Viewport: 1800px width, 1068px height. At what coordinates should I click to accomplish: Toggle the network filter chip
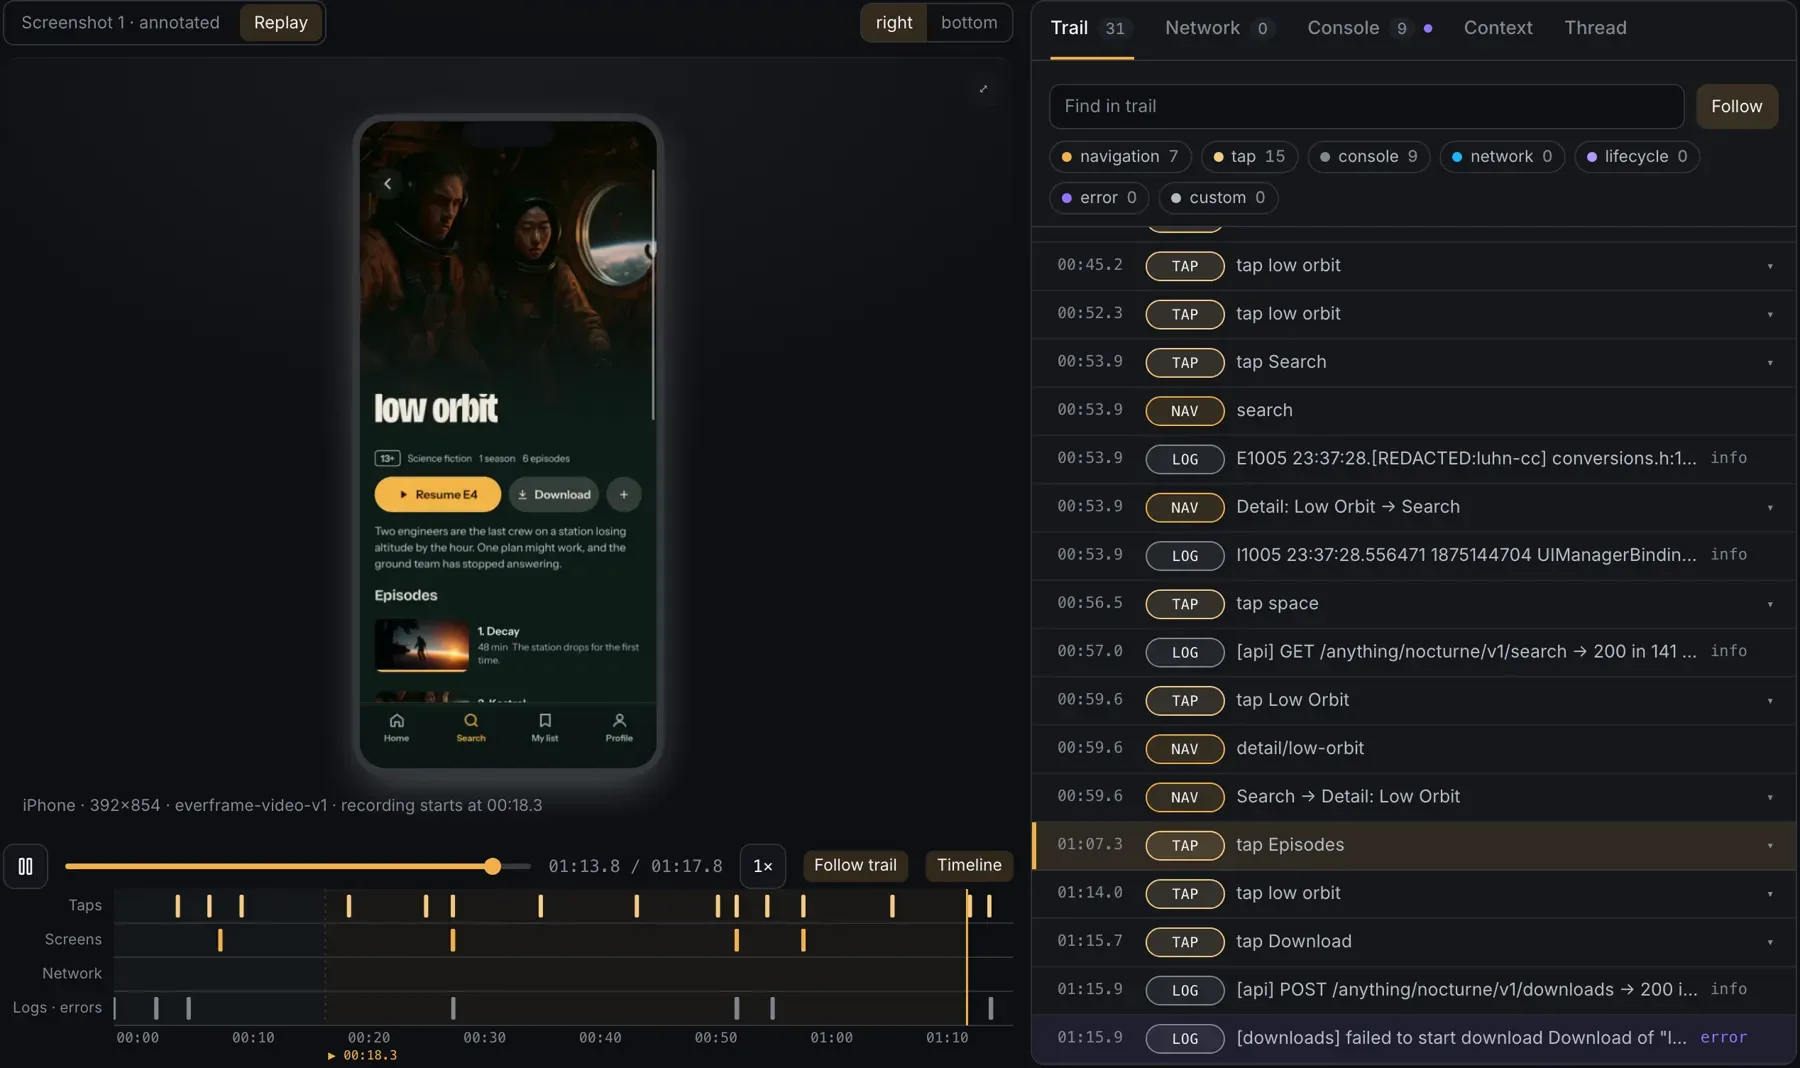(x=1502, y=156)
